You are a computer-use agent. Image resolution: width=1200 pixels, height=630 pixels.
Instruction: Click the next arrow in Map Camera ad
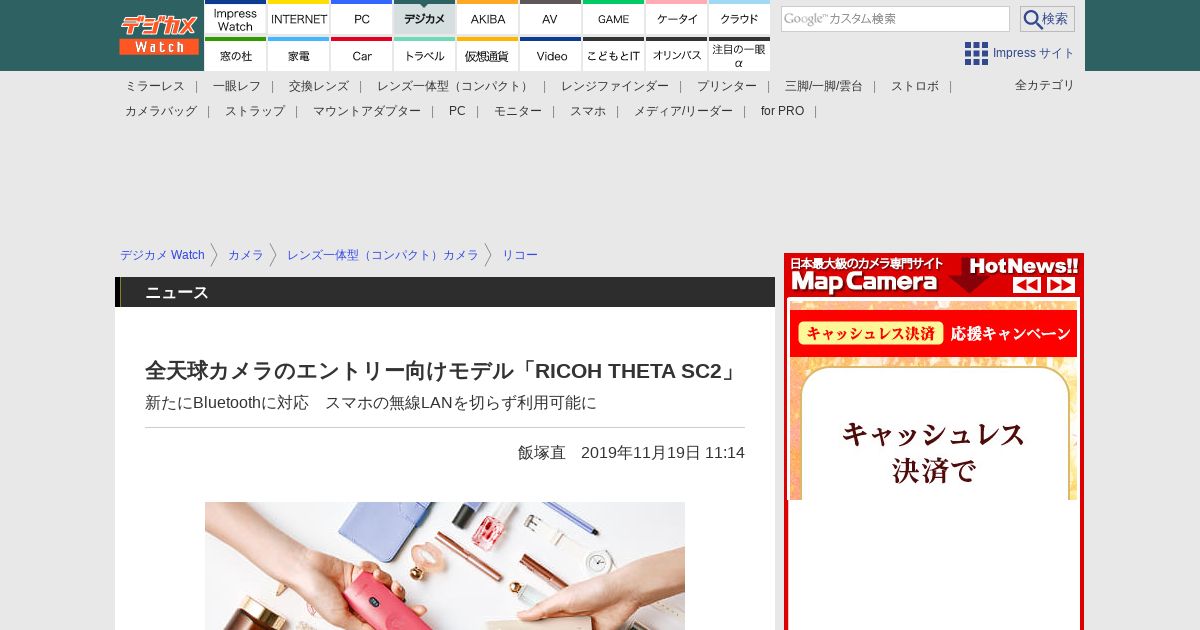coord(1061,285)
